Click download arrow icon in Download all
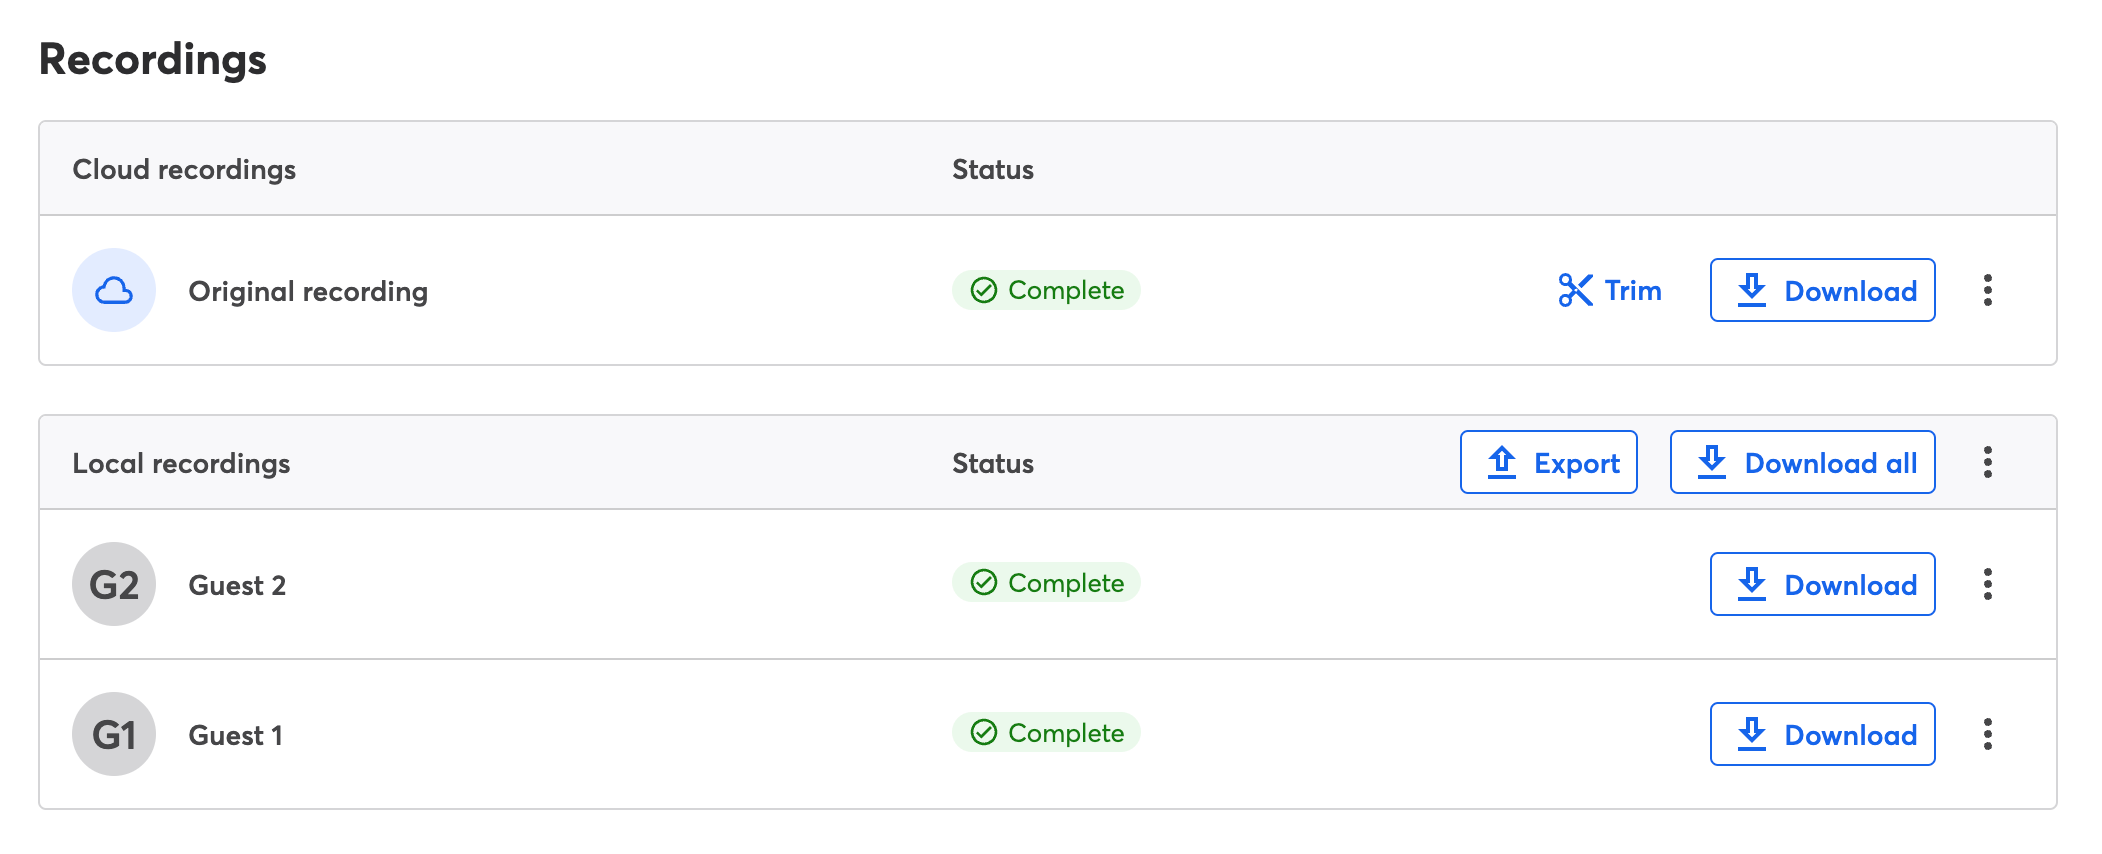The width and height of the screenshot is (2102, 854). click(1712, 463)
